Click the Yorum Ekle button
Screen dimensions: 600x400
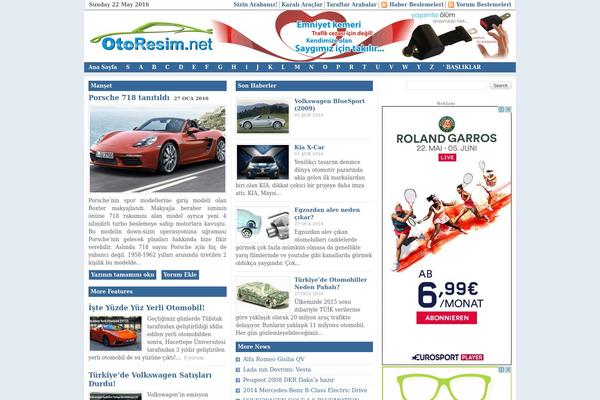[180, 275]
